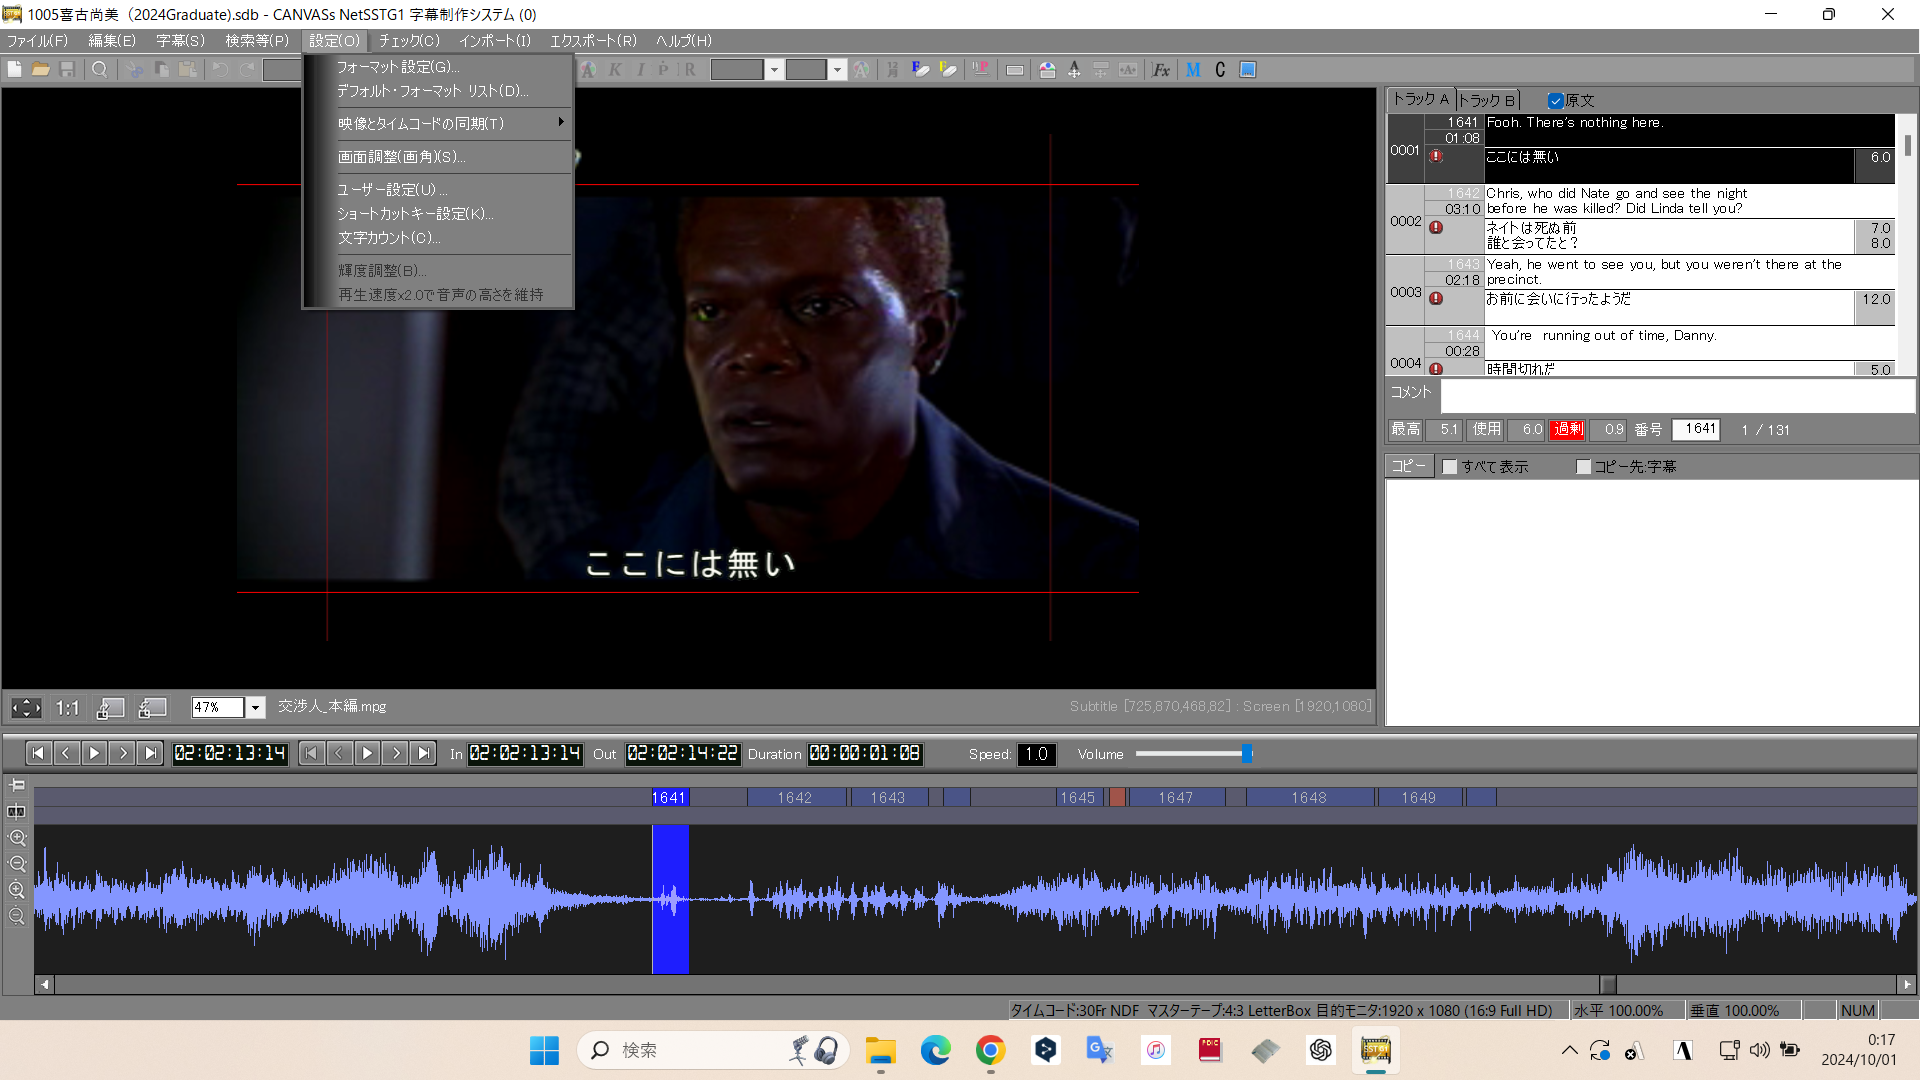The image size is (1920, 1080).
Task: Click the Speed value field
Action: click(x=1036, y=754)
